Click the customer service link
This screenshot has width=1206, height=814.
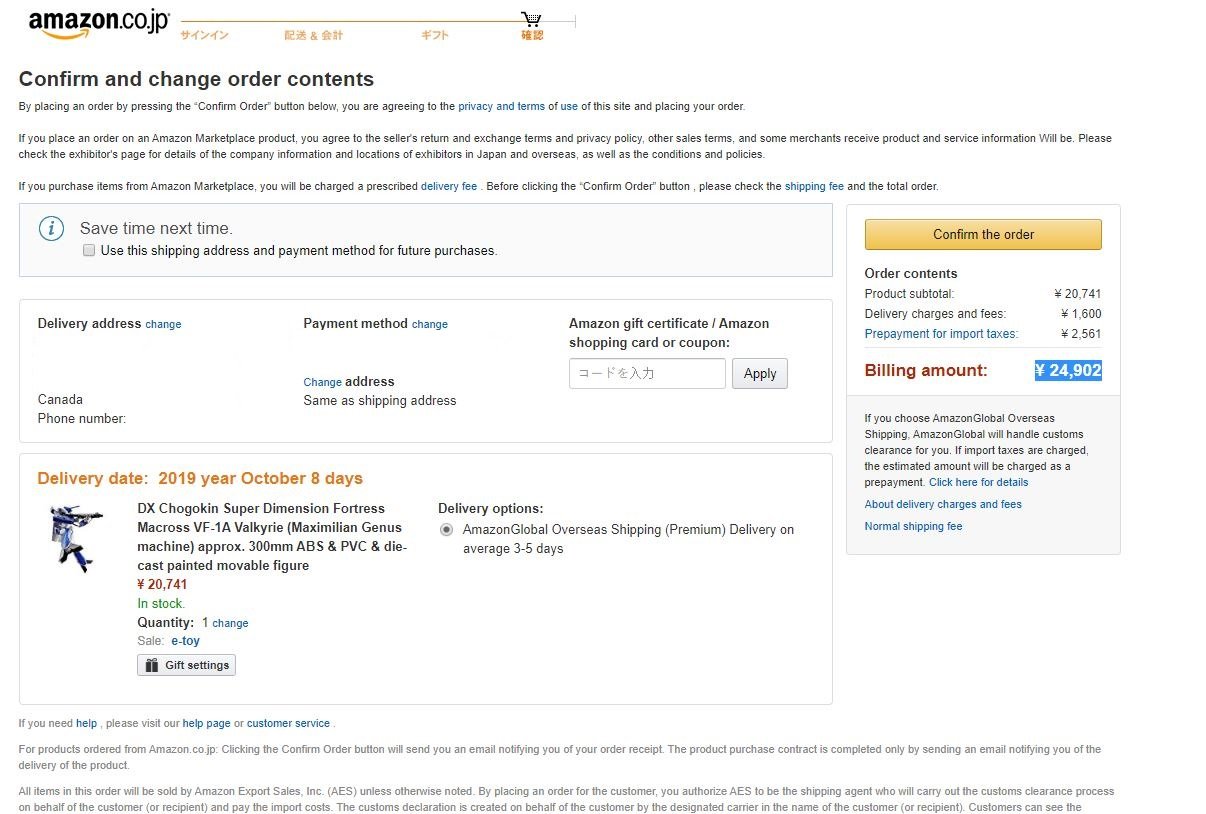tap(288, 723)
